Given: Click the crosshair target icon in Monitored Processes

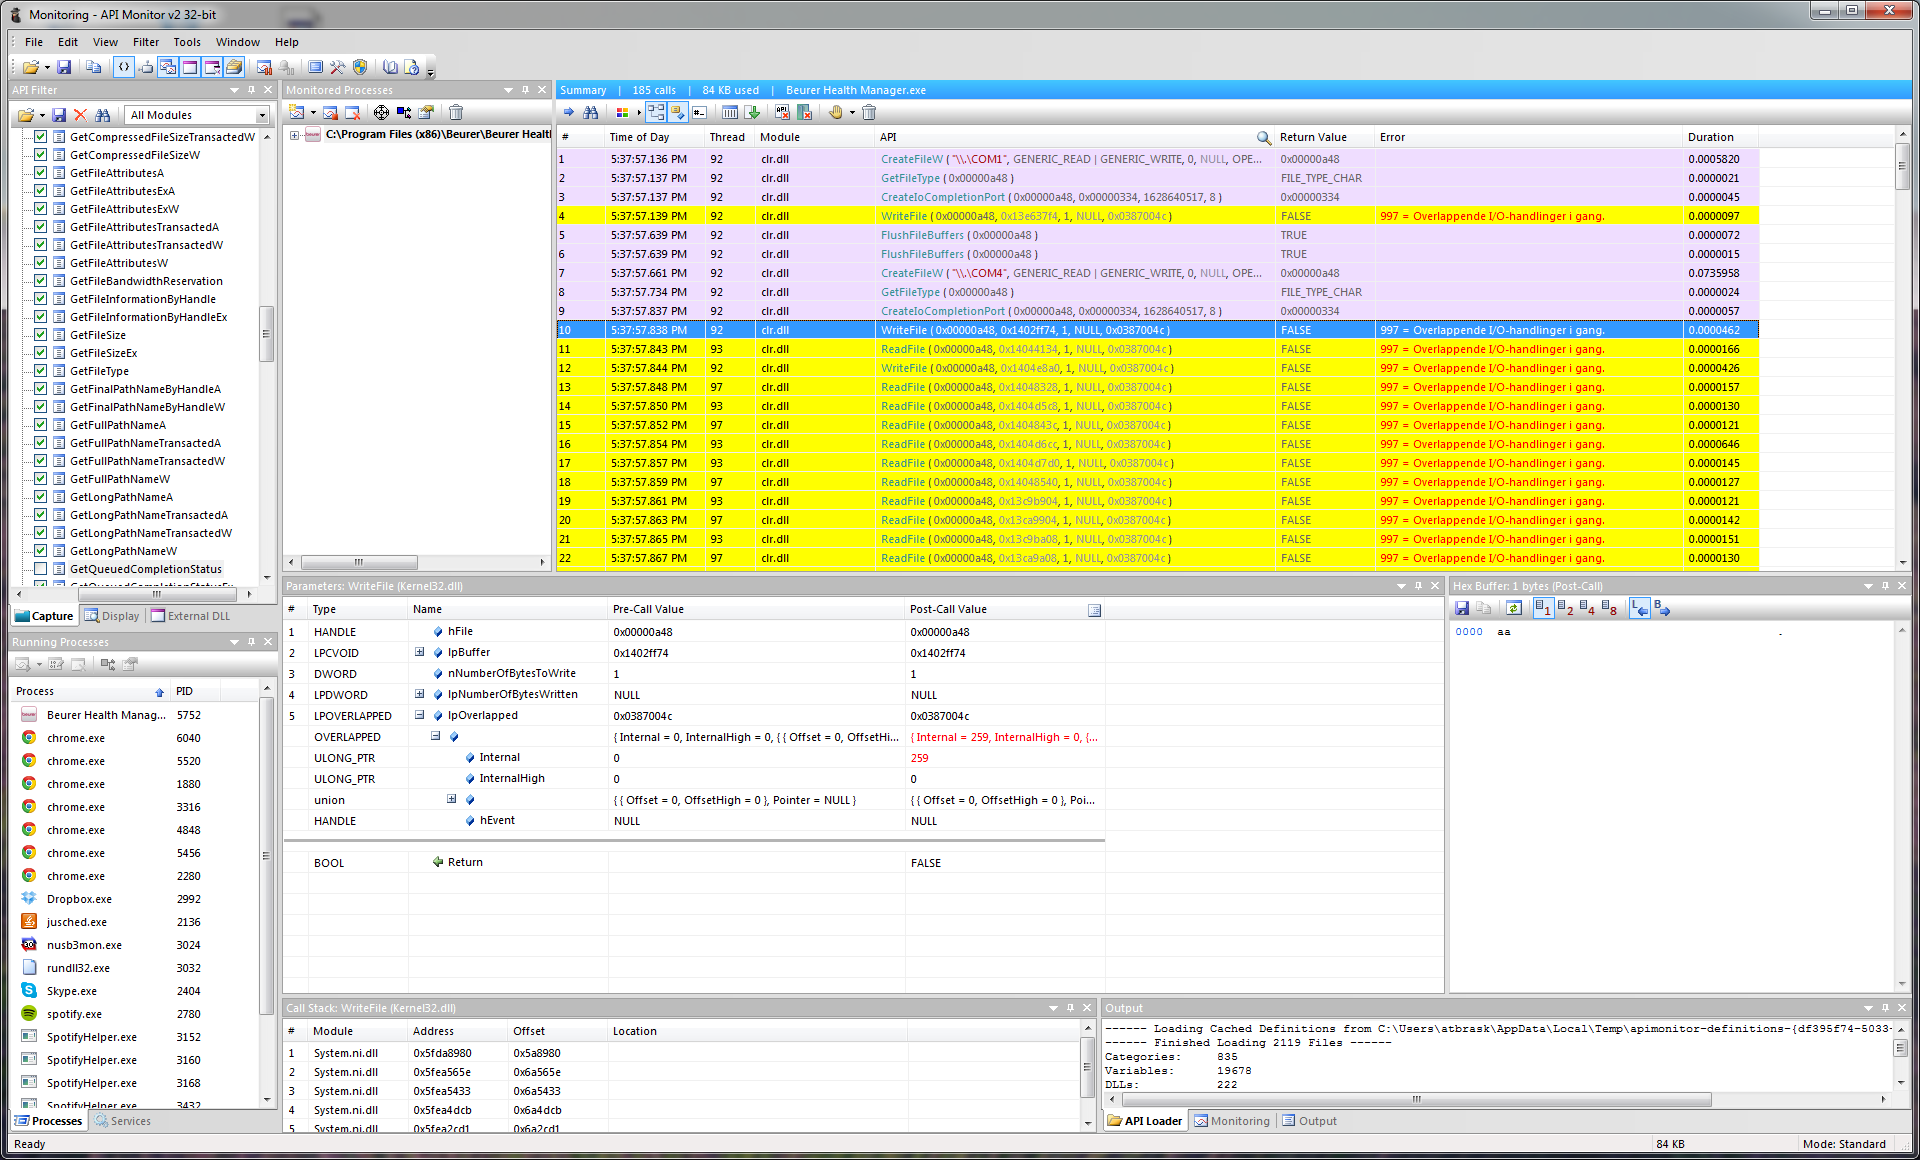Looking at the screenshot, I should (x=381, y=112).
